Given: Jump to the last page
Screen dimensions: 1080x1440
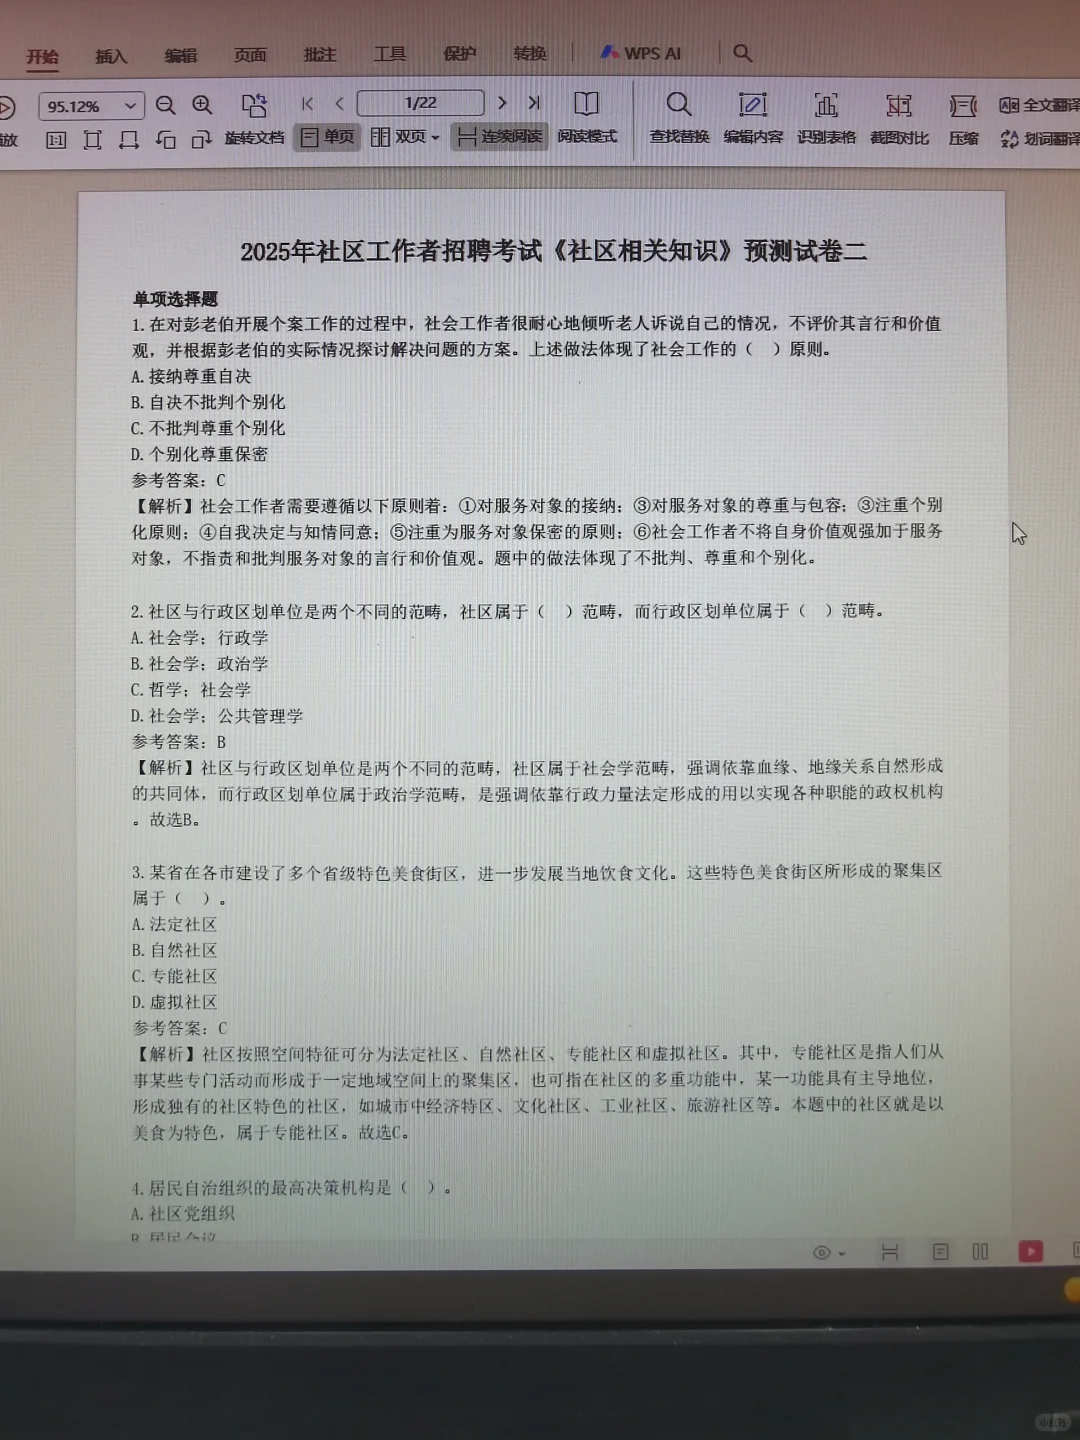Looking at the screenshot, I should 534,103.
